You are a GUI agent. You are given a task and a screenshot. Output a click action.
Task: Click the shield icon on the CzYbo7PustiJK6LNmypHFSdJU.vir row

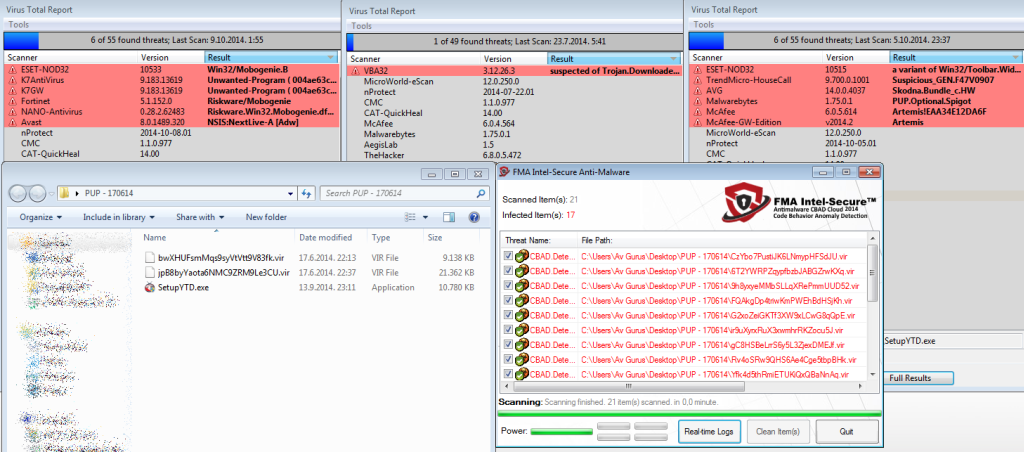pos(521,256)
